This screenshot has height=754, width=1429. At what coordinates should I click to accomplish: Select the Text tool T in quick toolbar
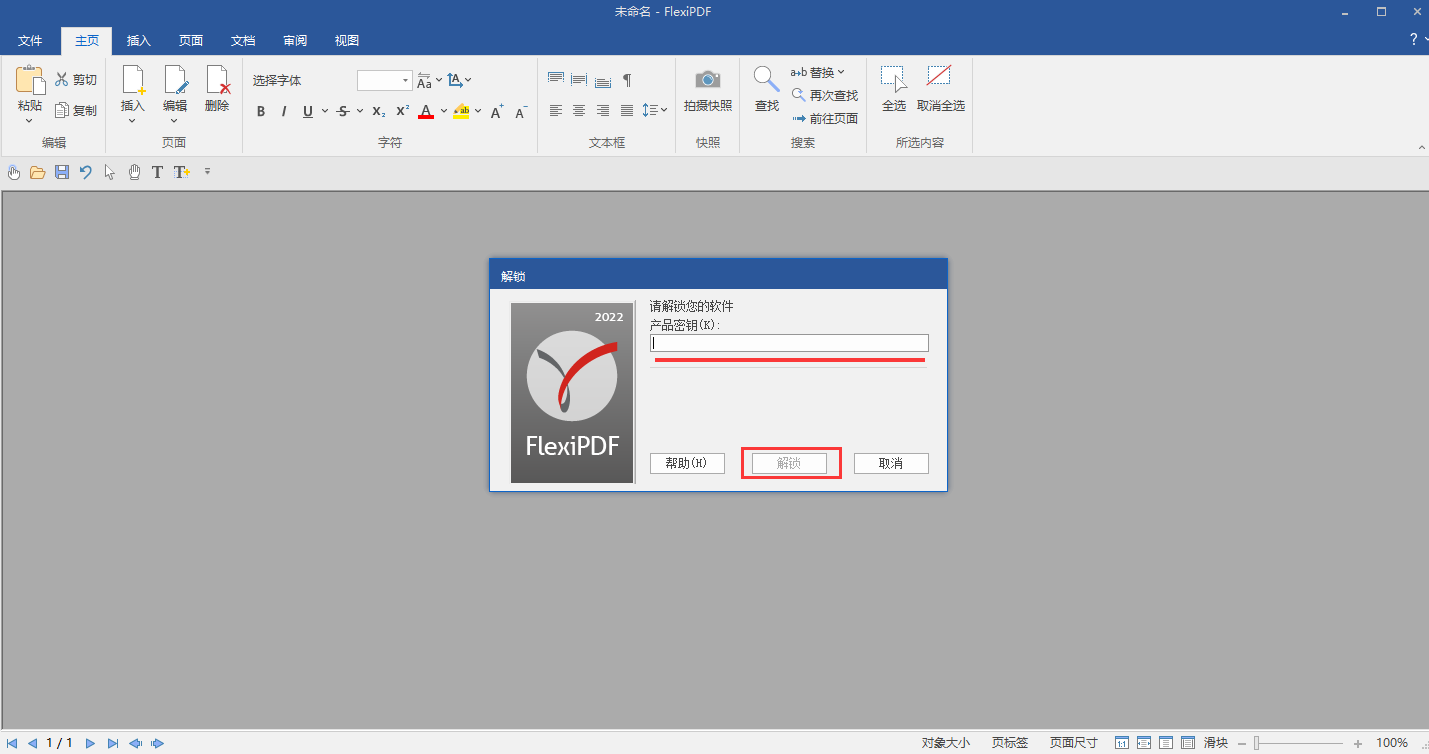[157, 172]
